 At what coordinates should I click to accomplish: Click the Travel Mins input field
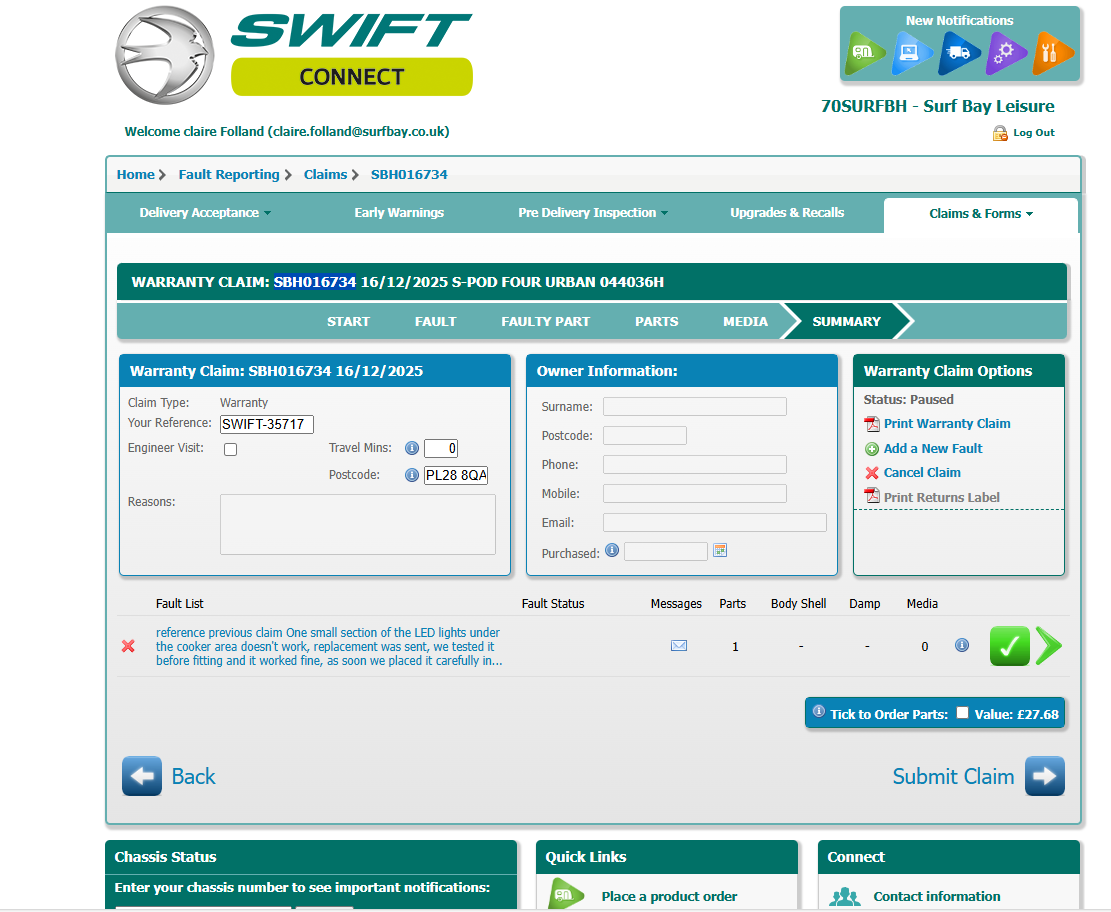[x=441, y=448]
